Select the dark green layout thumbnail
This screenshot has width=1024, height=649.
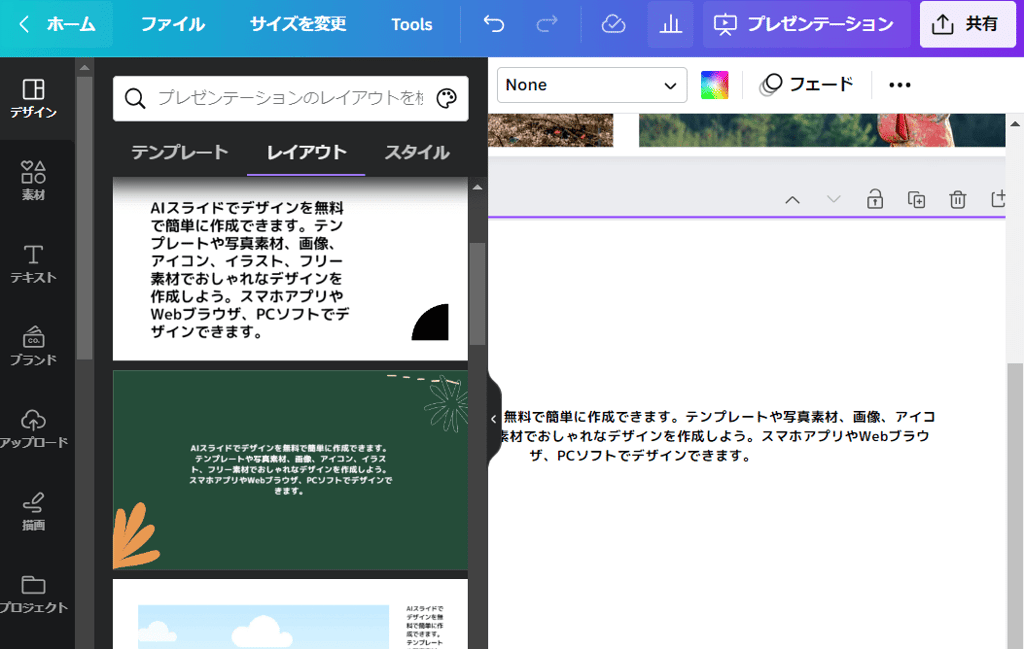point(290,470)
